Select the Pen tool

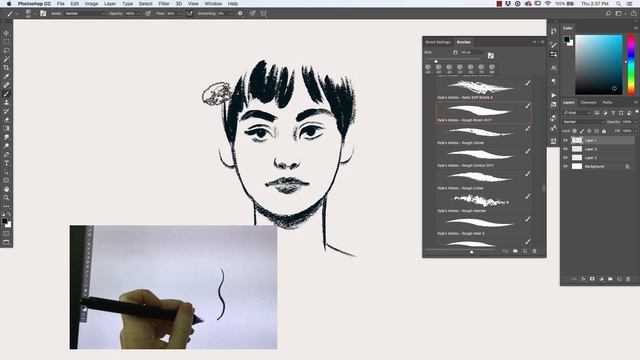(x=6, y=154)
